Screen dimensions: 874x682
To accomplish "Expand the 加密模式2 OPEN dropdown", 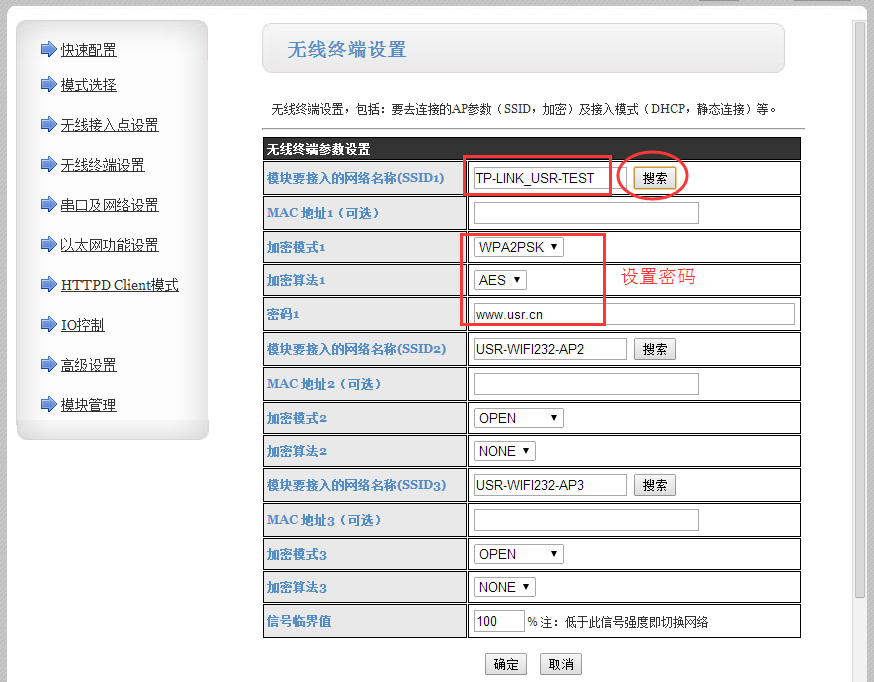I will [519, 417].
